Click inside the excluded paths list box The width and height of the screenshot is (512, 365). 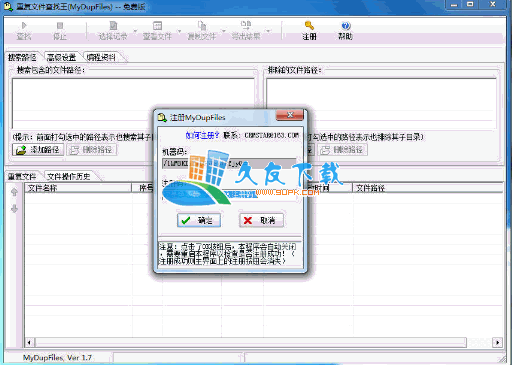(x=381, y=103)
